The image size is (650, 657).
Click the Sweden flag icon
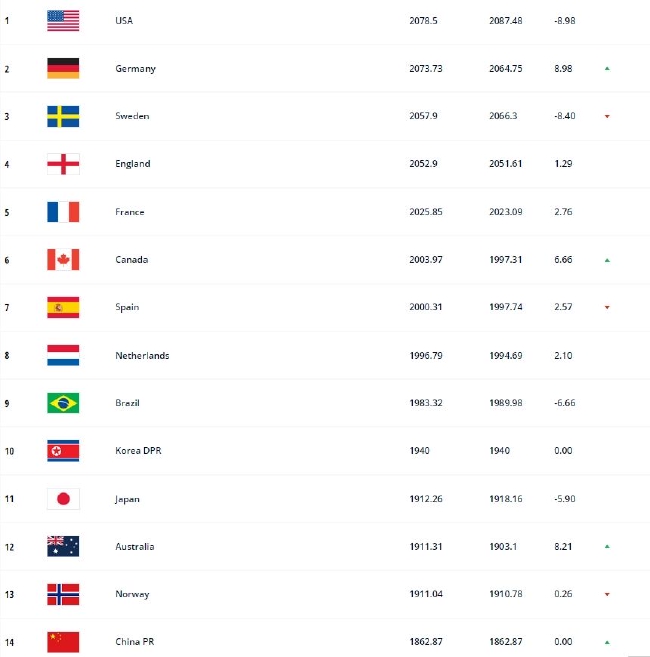click(63, 116)
